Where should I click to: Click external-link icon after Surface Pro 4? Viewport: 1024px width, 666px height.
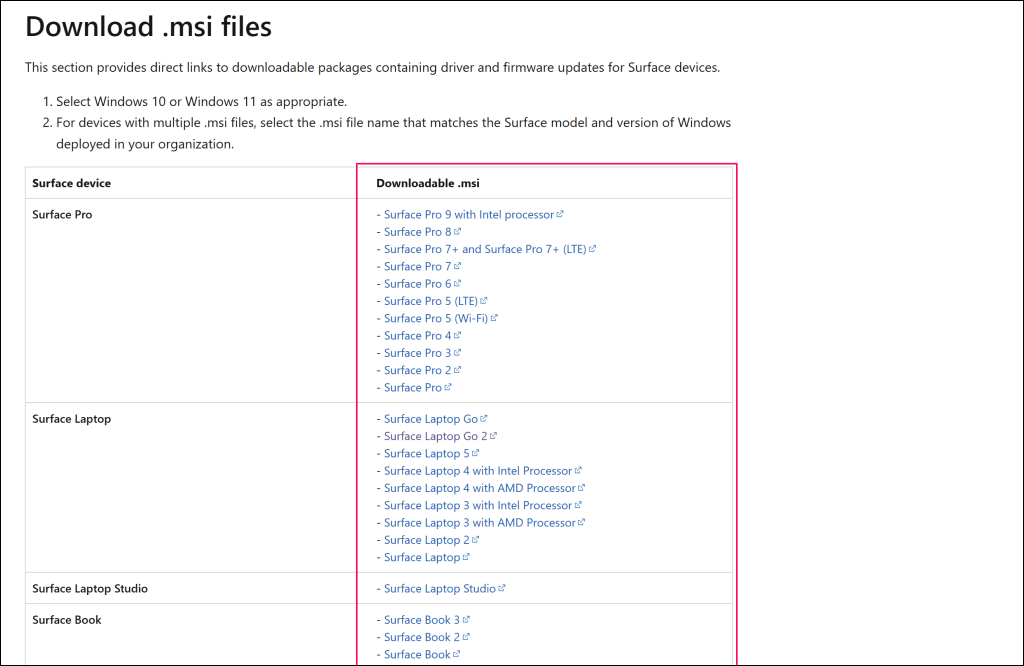pyautogui.click(x=458, y=336)
